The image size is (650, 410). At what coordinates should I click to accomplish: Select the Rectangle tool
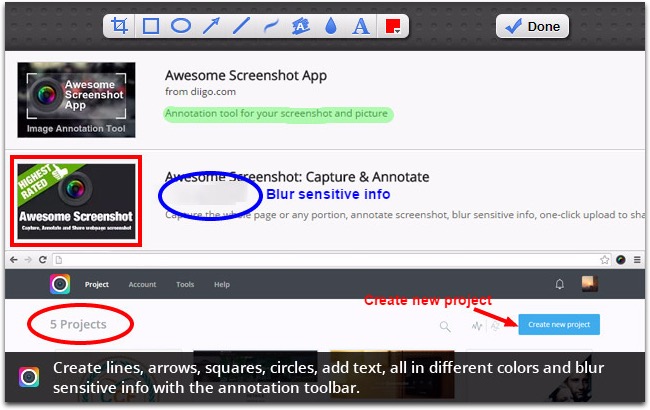(150, 26)
